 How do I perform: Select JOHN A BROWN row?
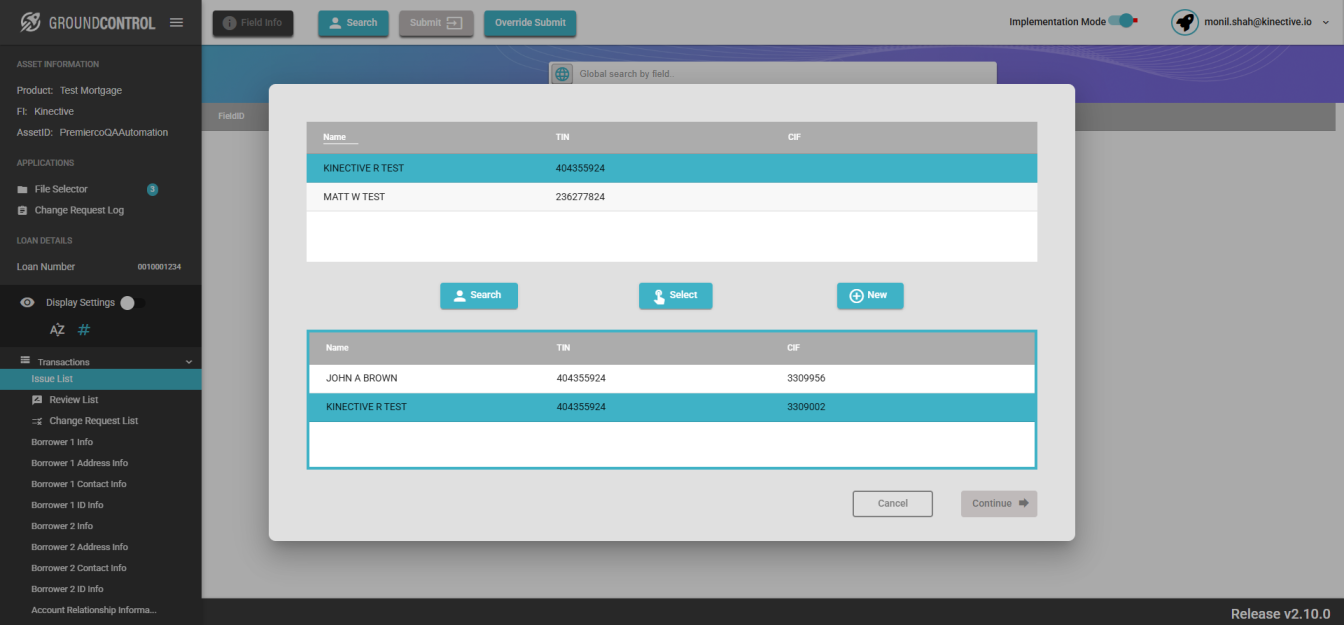coord(672,379)
